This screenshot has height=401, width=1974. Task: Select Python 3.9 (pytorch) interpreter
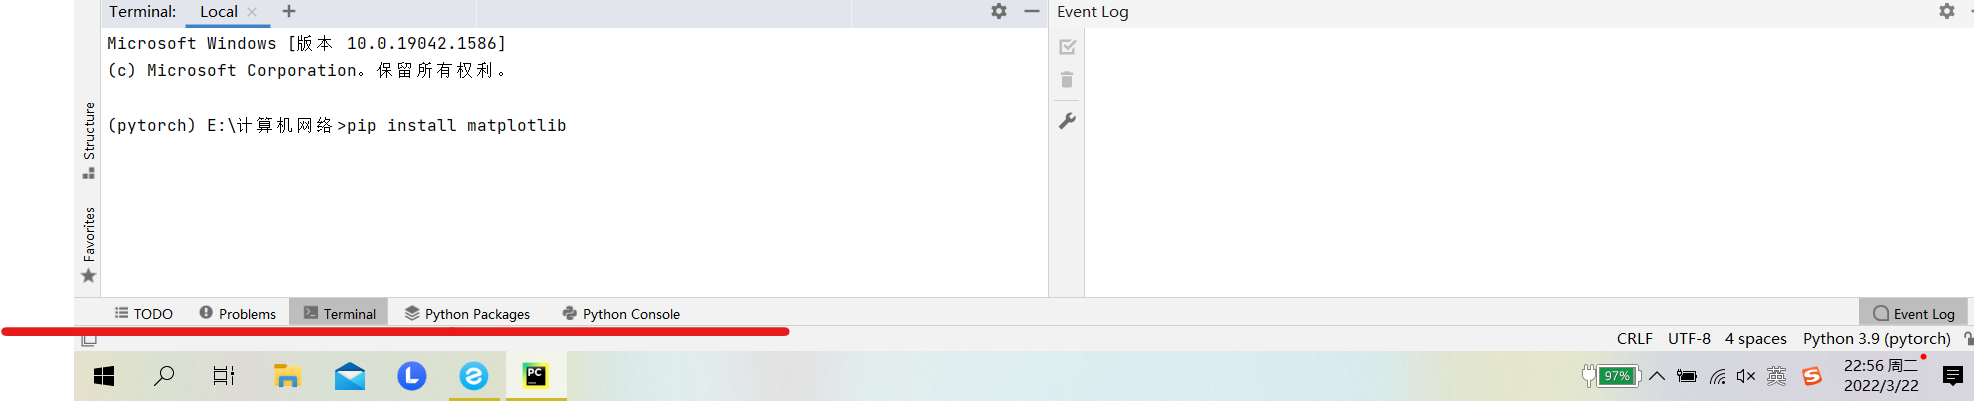point(1876,339)
